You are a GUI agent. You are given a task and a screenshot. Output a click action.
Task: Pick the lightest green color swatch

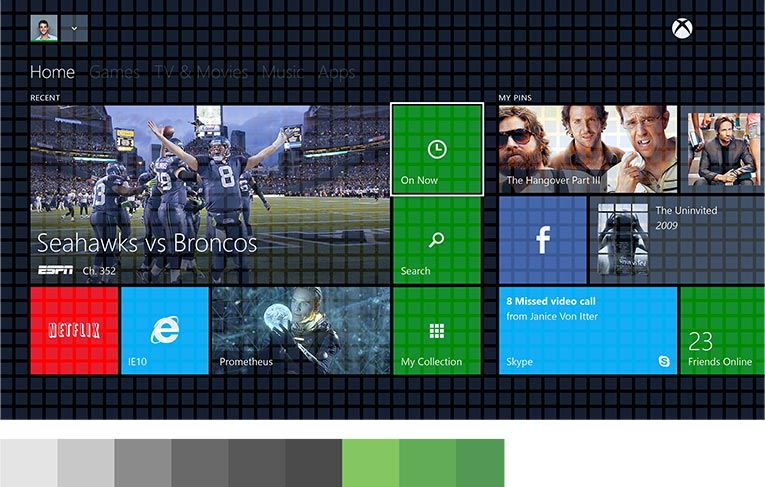point(370,462)
